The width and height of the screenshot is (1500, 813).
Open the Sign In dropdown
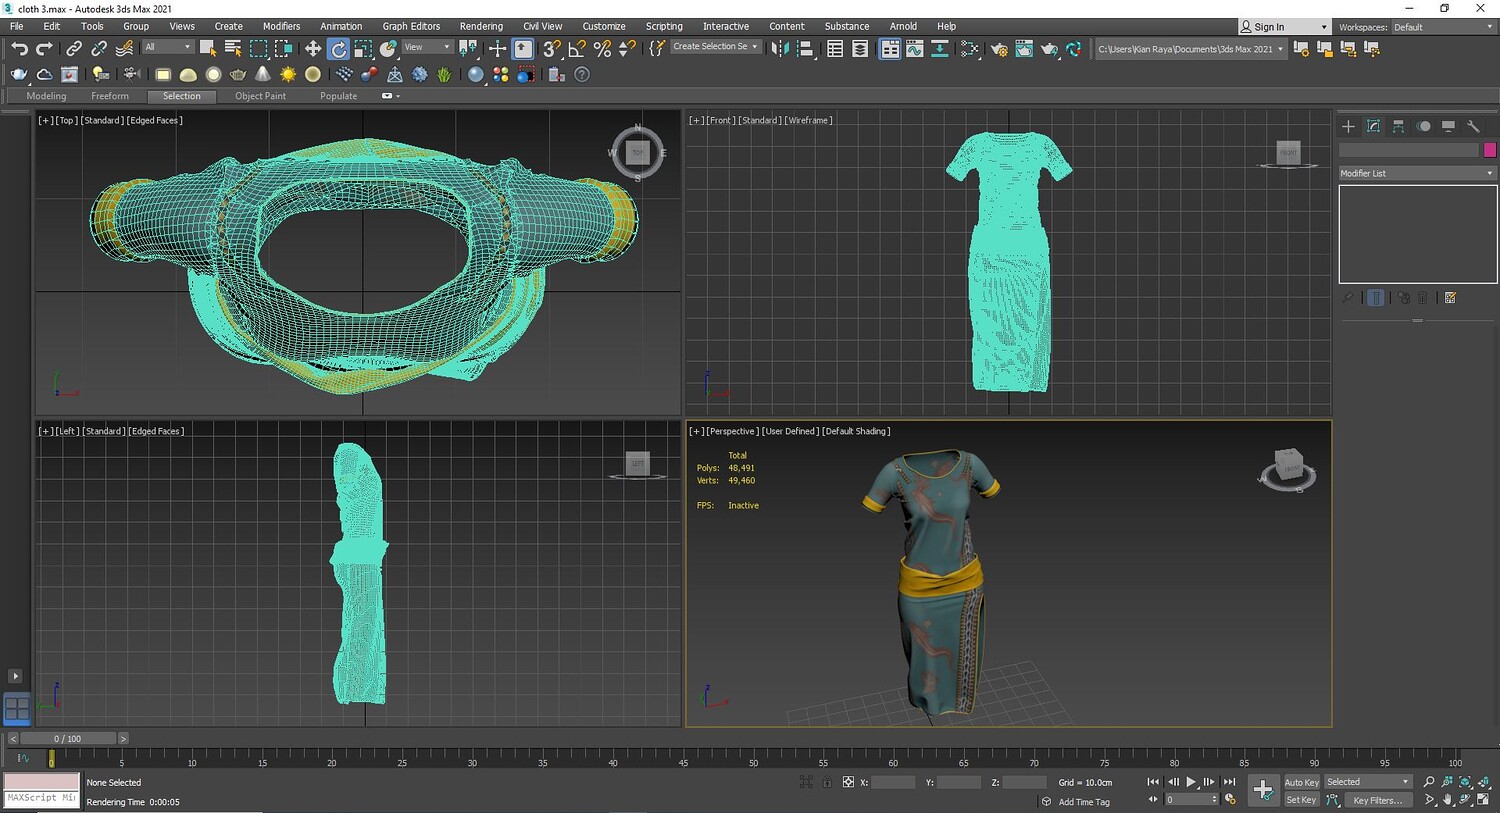pyautogui.click(x=1285, y=27)
